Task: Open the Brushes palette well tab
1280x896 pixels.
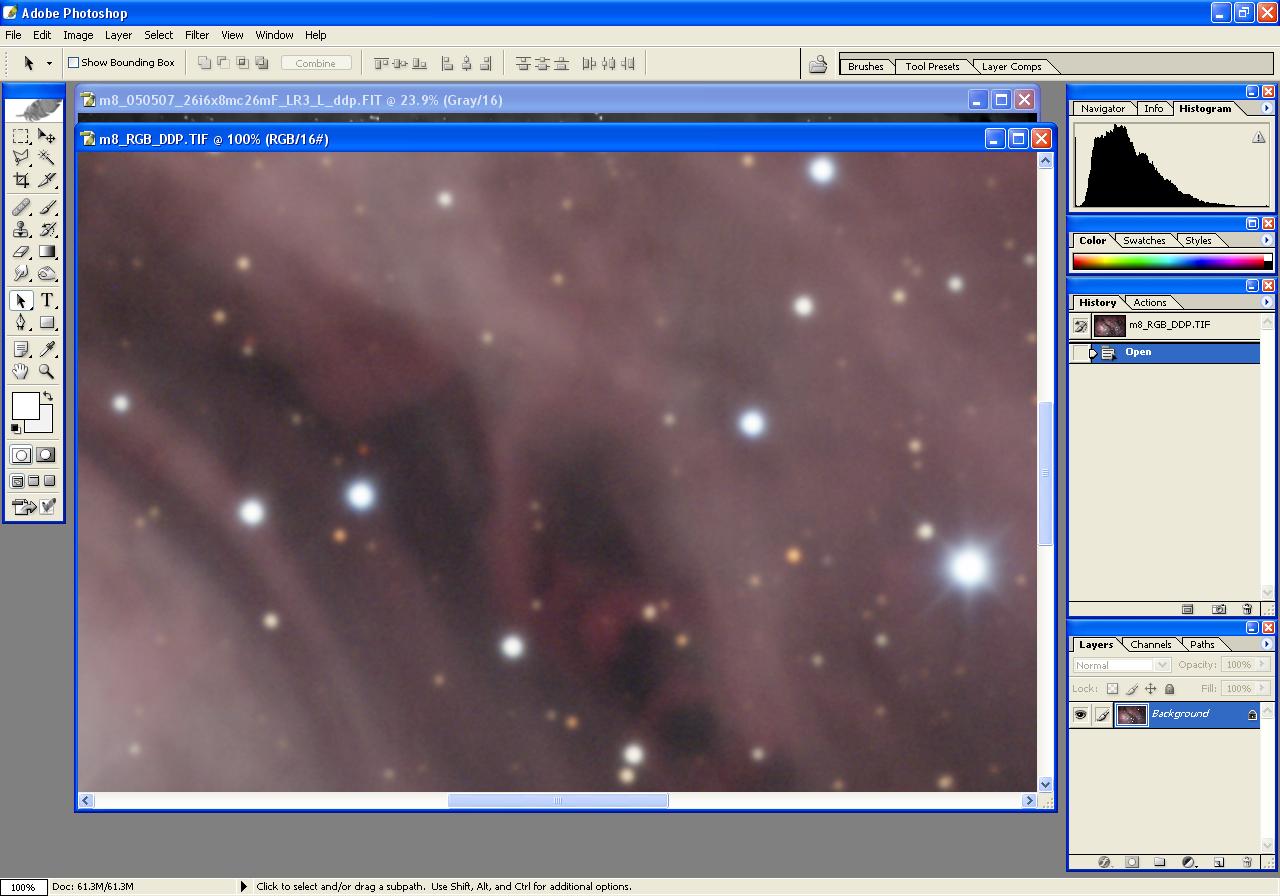Action: point(865,67)
